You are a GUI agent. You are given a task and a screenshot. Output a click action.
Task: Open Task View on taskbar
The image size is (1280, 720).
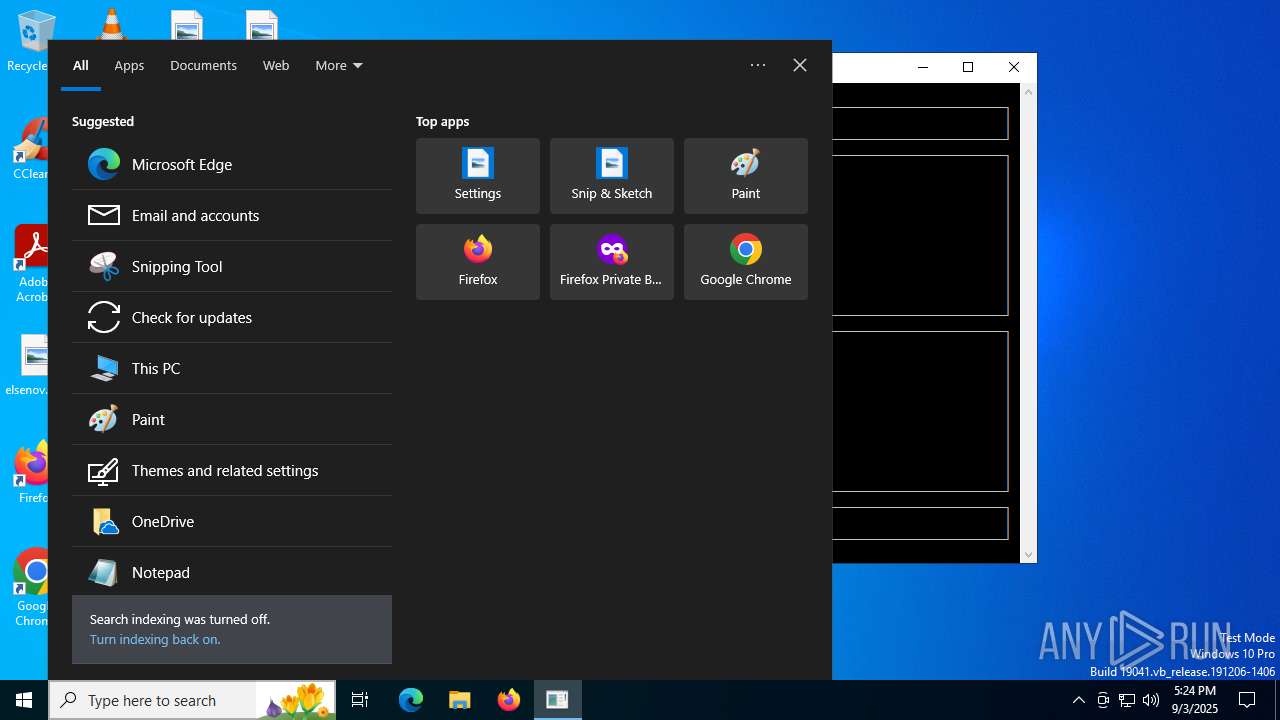click(360, 700)
